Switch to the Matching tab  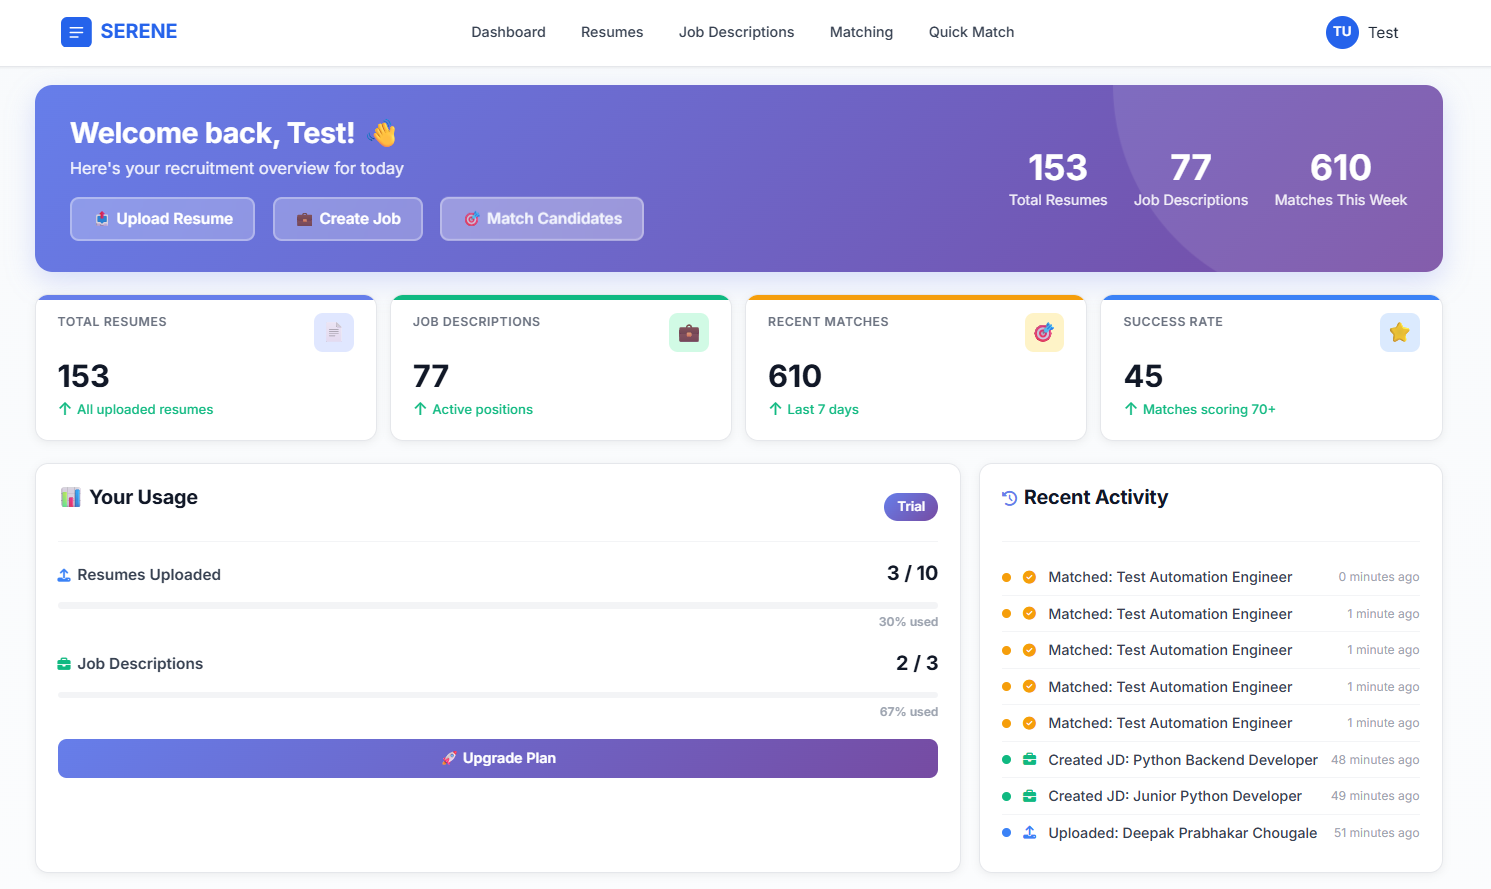(861, 31)
